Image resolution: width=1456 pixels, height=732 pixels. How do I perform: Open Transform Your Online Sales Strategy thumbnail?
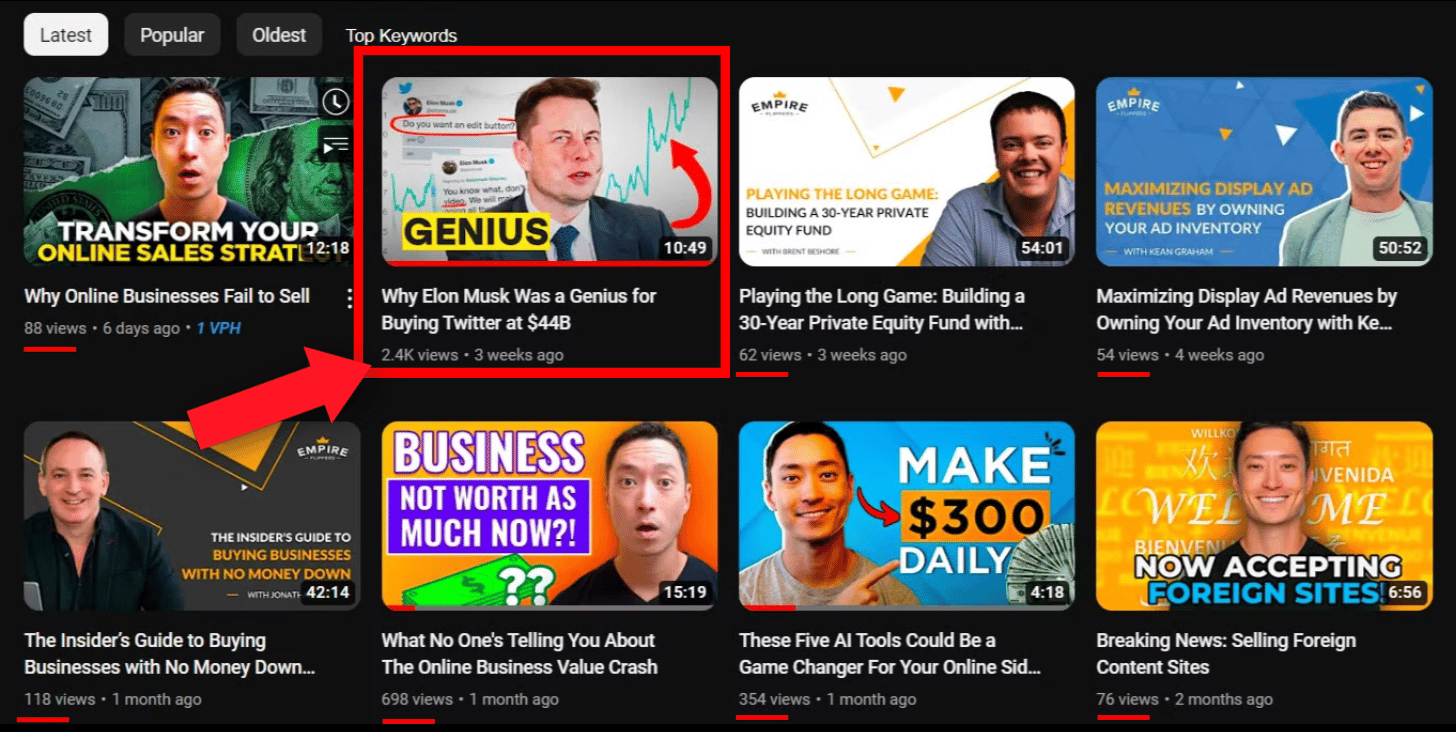[189, 172]
